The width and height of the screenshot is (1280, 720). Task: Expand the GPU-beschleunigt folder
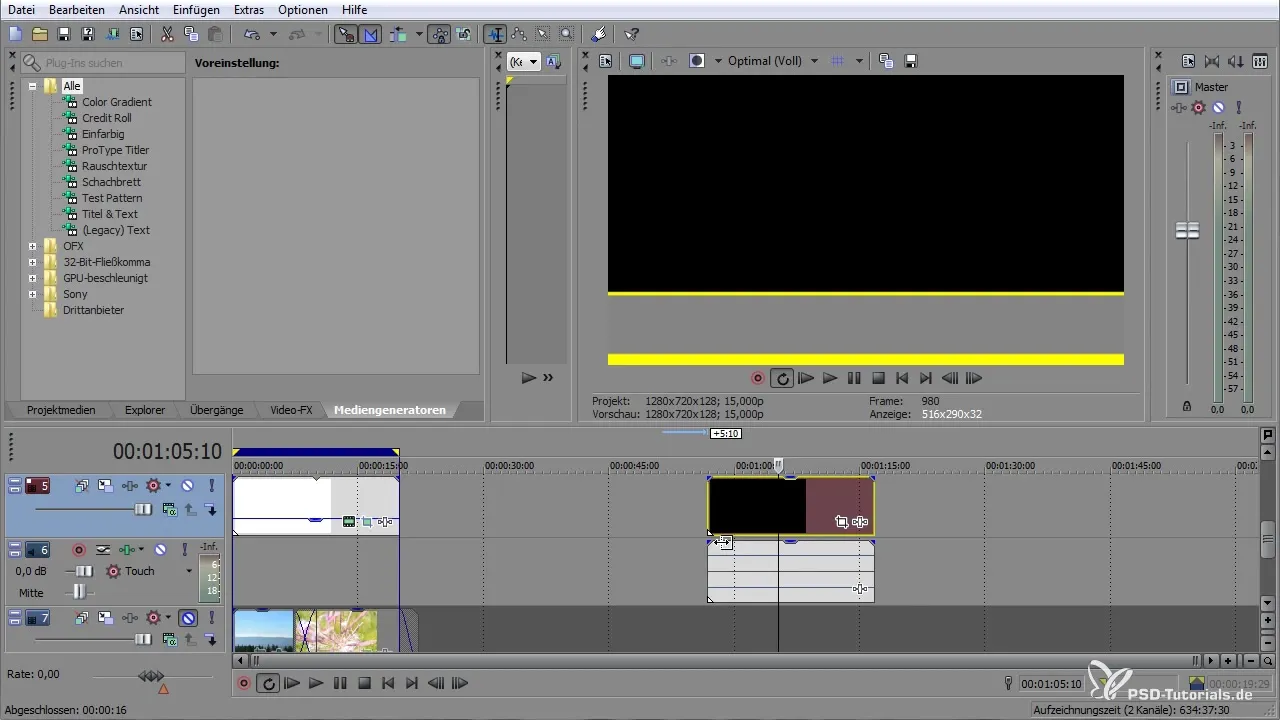point(33,278)
